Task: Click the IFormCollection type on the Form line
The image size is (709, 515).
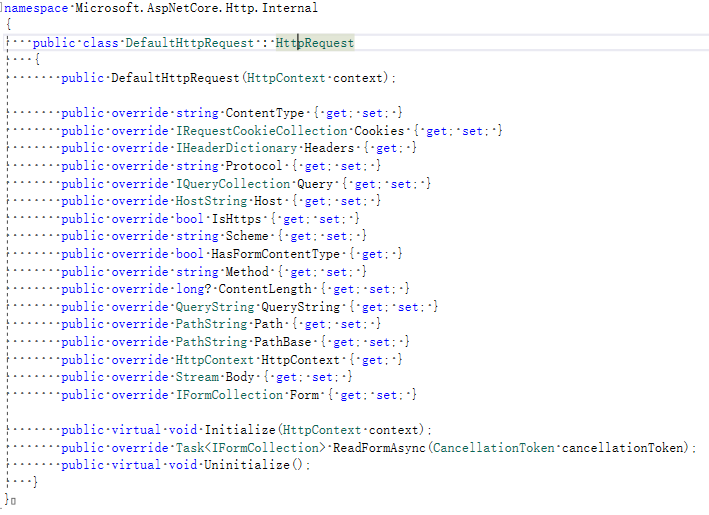Action: click(229, 395)
